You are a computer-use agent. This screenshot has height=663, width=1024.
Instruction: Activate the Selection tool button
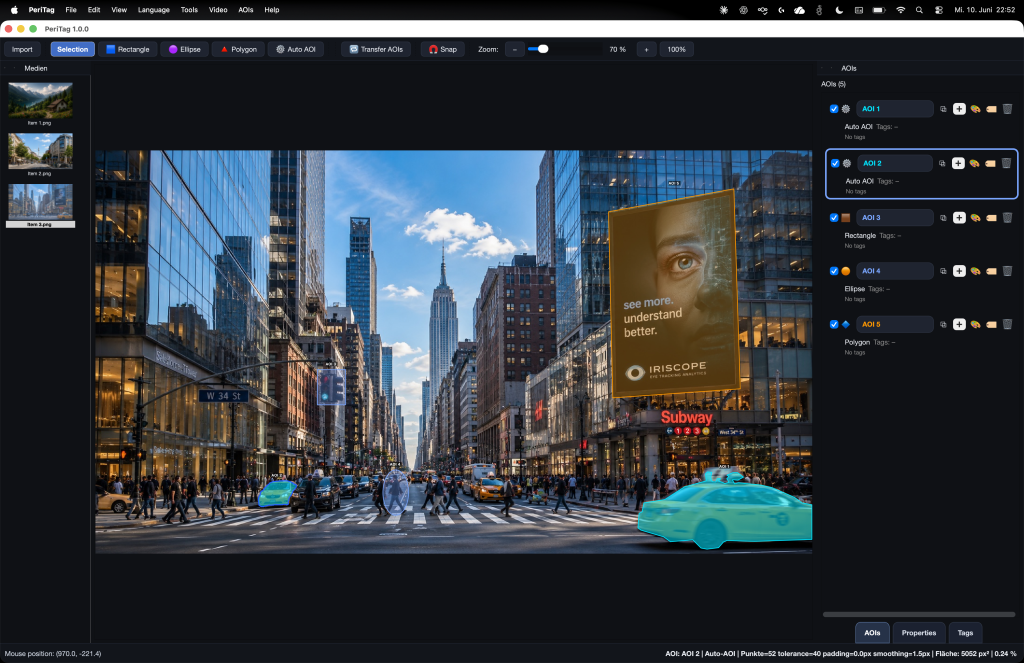tap(72, 49)
